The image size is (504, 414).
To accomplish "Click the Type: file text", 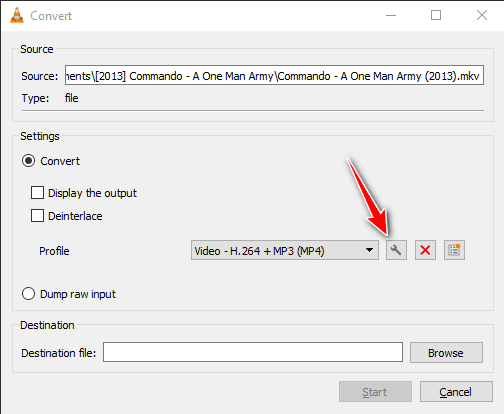I will click(50, 98).
